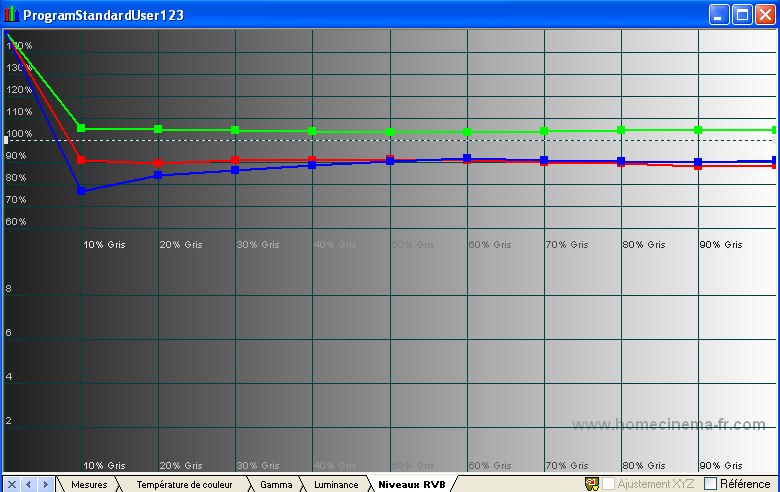The width and height of the screenshot is (780, 492).
Task: Click the ProgramStandardUser123 window app icon
Action: point(11,14)
